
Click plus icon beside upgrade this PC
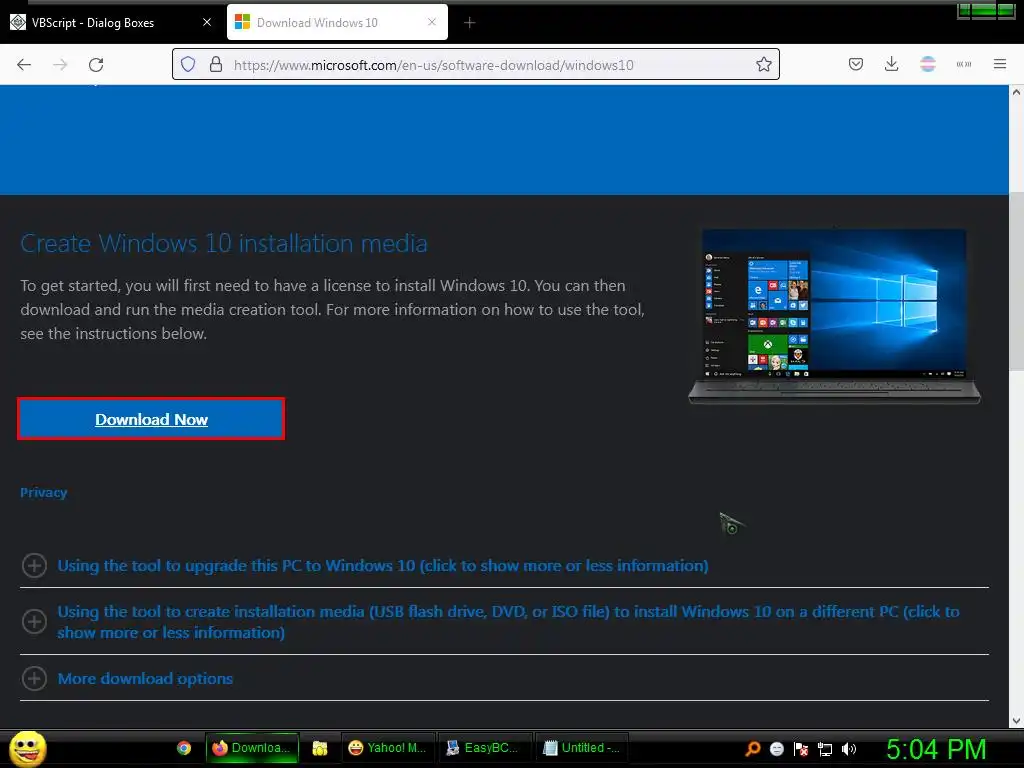pos(35,566)
